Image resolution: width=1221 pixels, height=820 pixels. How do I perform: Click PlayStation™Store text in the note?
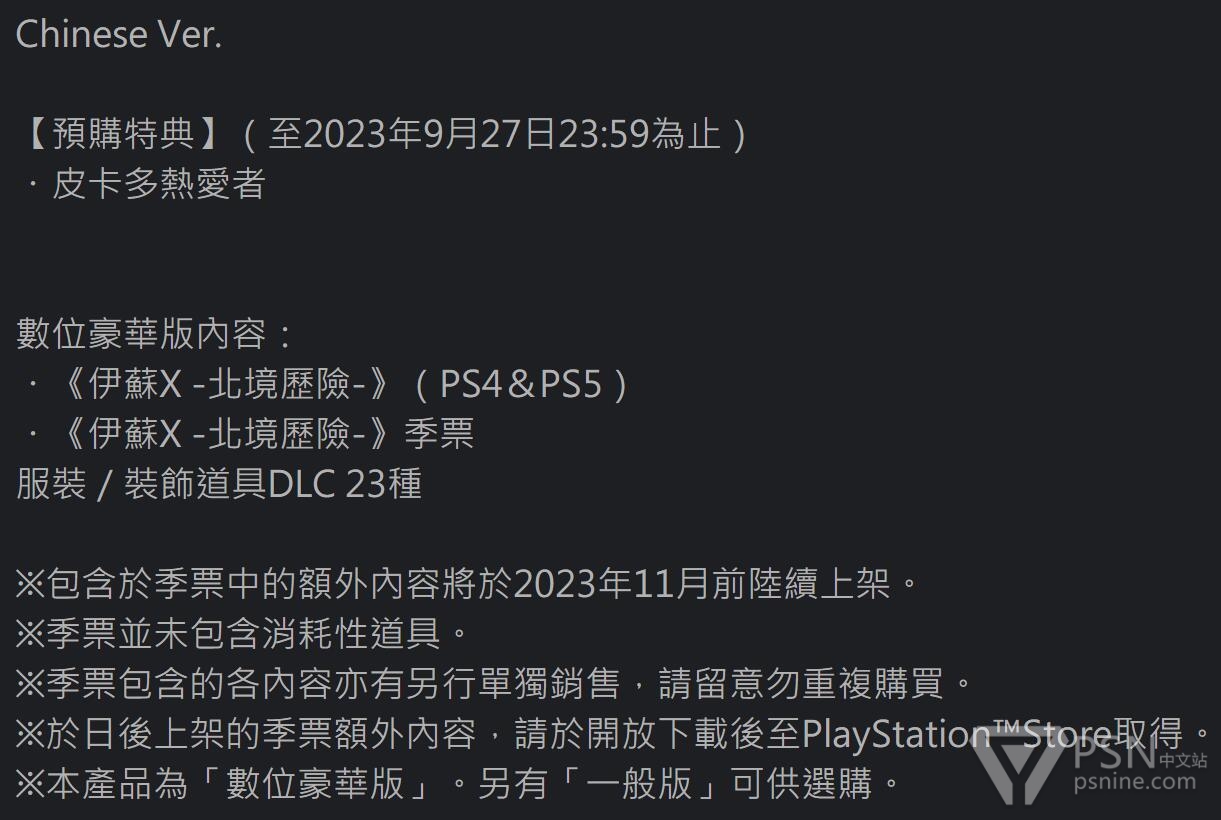click(x=956, y=734)
